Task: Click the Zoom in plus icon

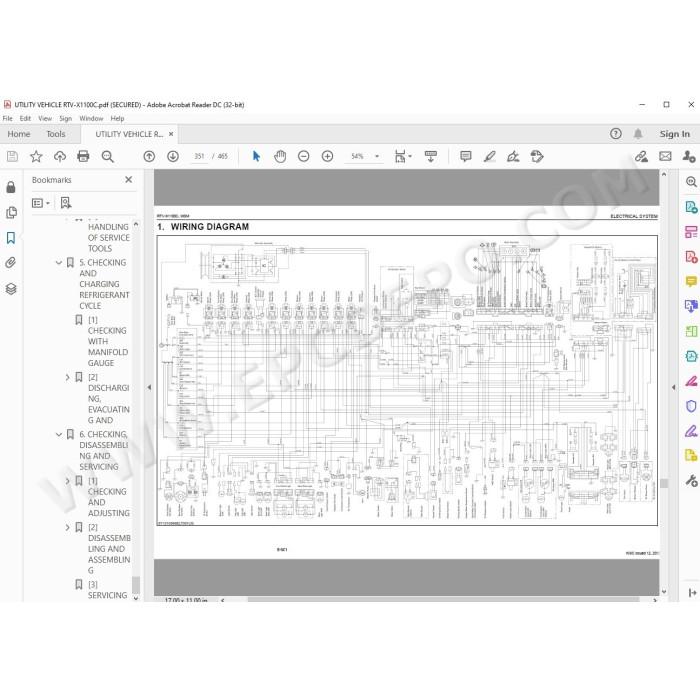Action: pyautogui.click(x=327, y=156)
